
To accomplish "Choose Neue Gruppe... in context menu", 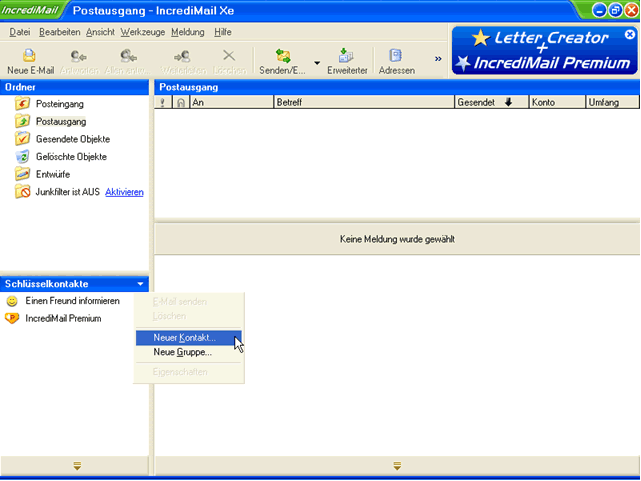I will coord(188,352).
